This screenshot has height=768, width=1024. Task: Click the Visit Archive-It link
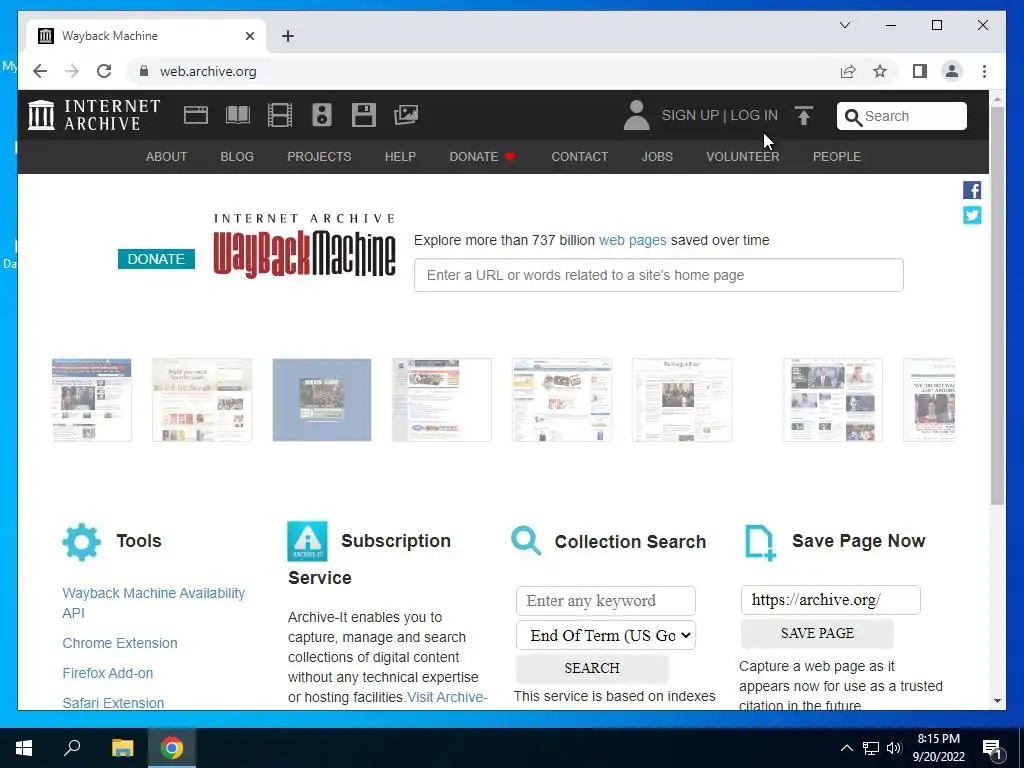[x=447, y=697]
